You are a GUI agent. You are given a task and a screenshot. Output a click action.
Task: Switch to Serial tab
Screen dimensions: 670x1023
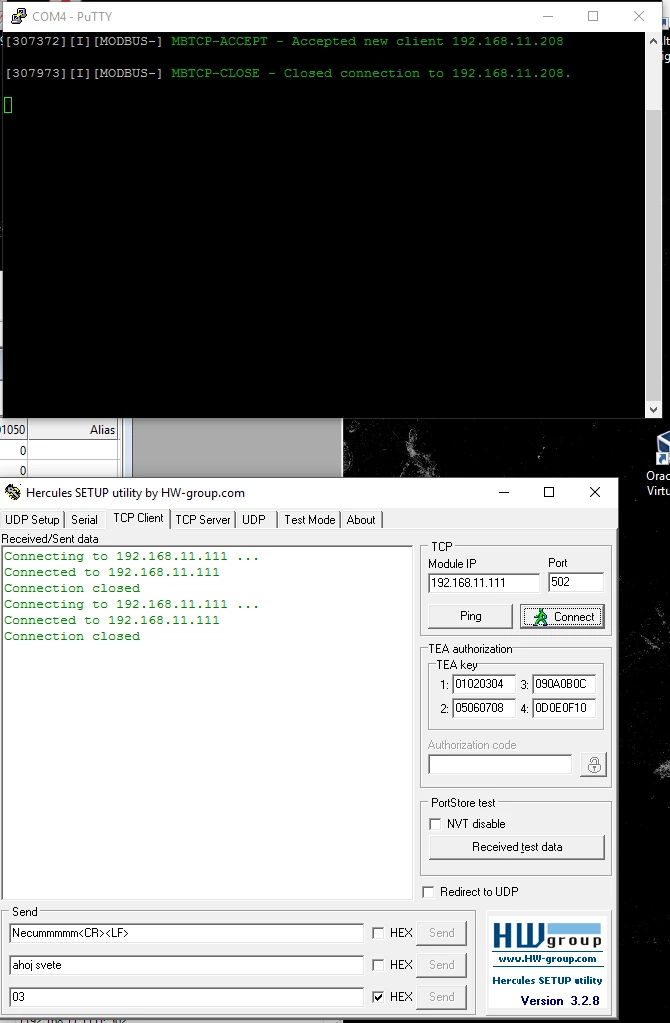[x=84, y=520]
